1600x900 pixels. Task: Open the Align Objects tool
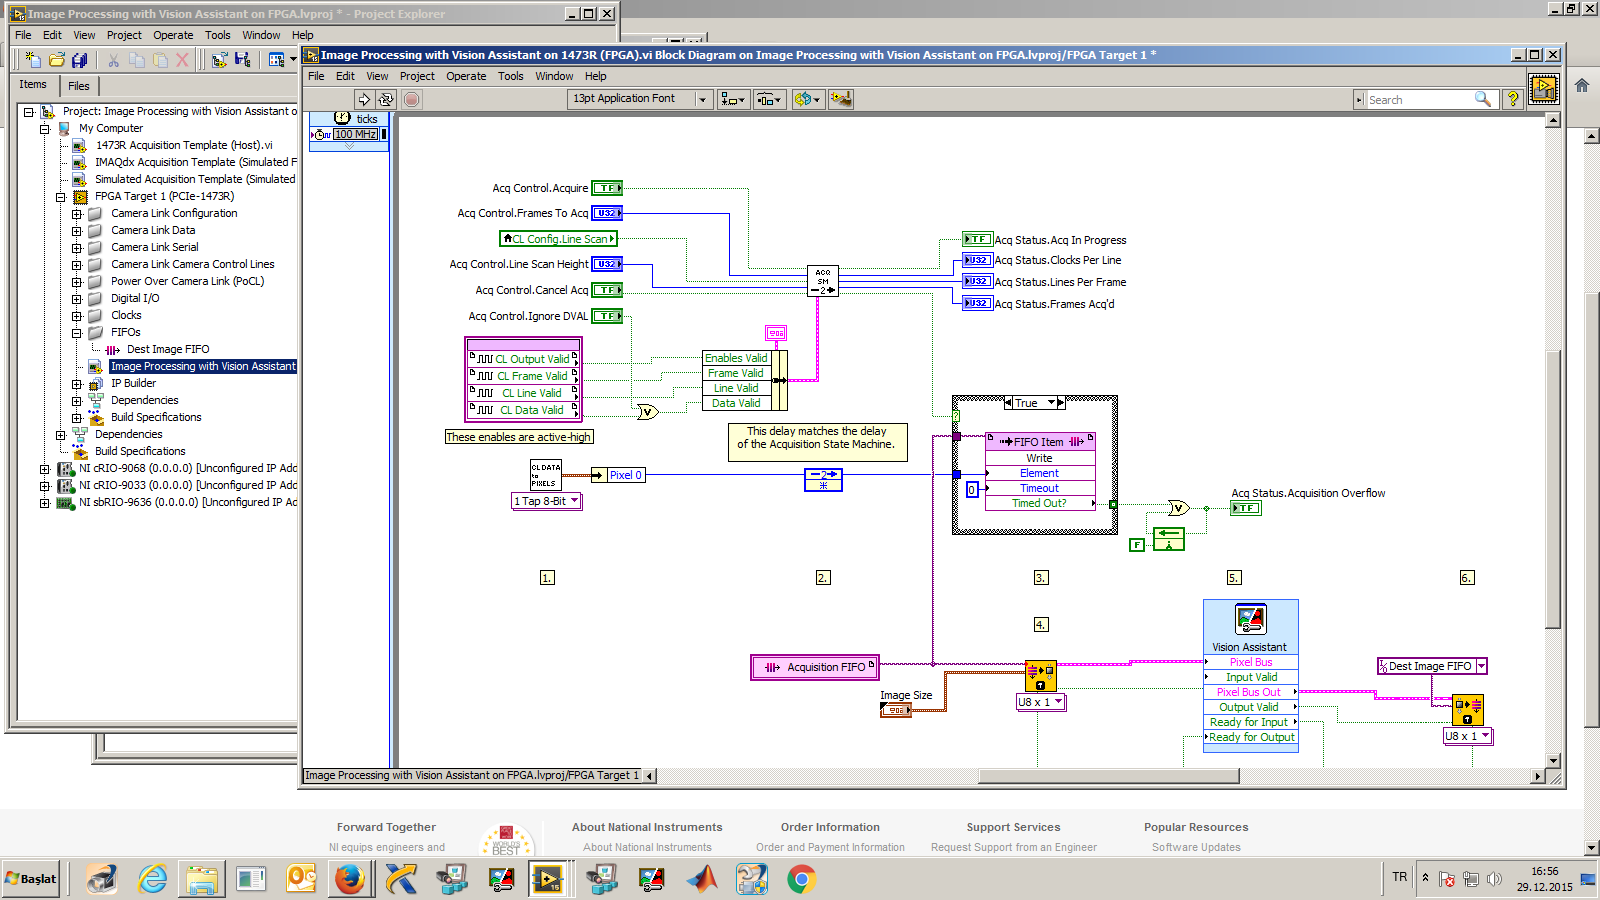point(733,99)
